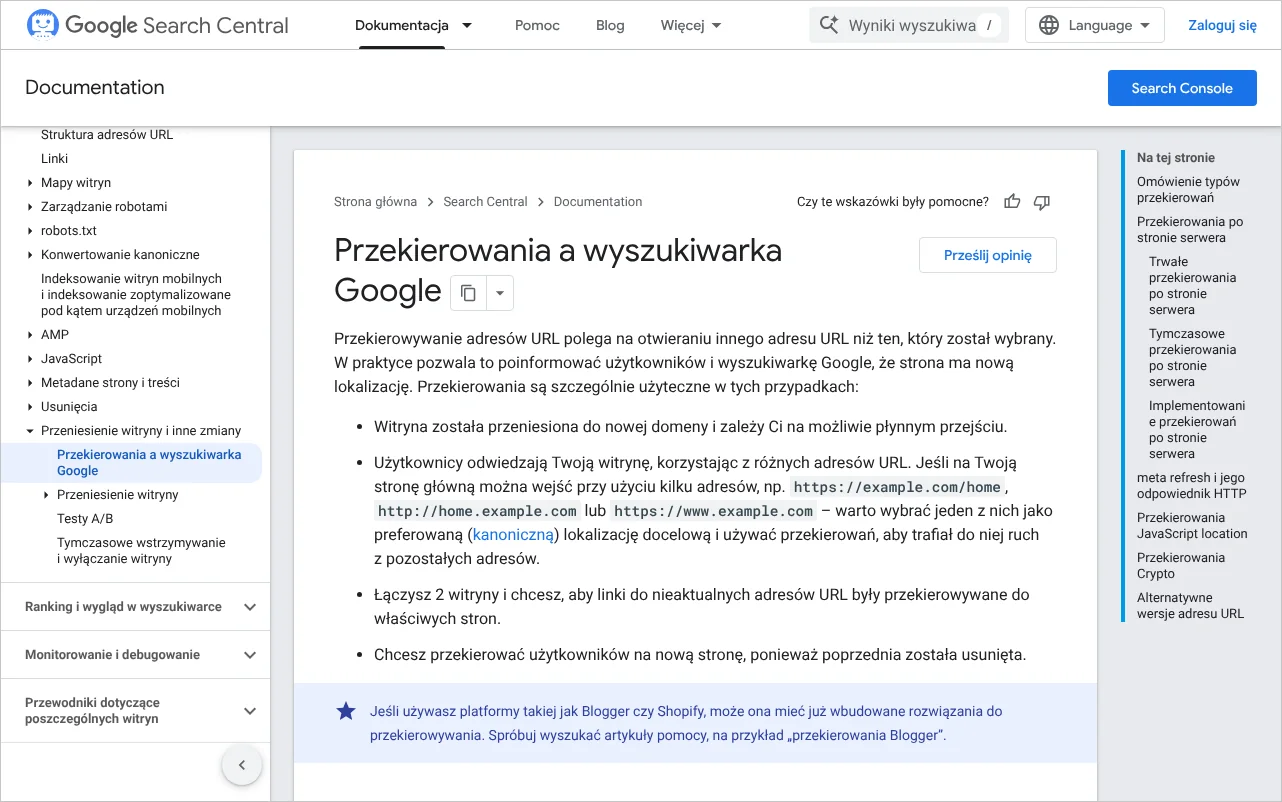Image resolution: width=1282 pixels, height=802 pixels.
Task: Click the thumbs up helpful icon
Action: point(1012,202)
